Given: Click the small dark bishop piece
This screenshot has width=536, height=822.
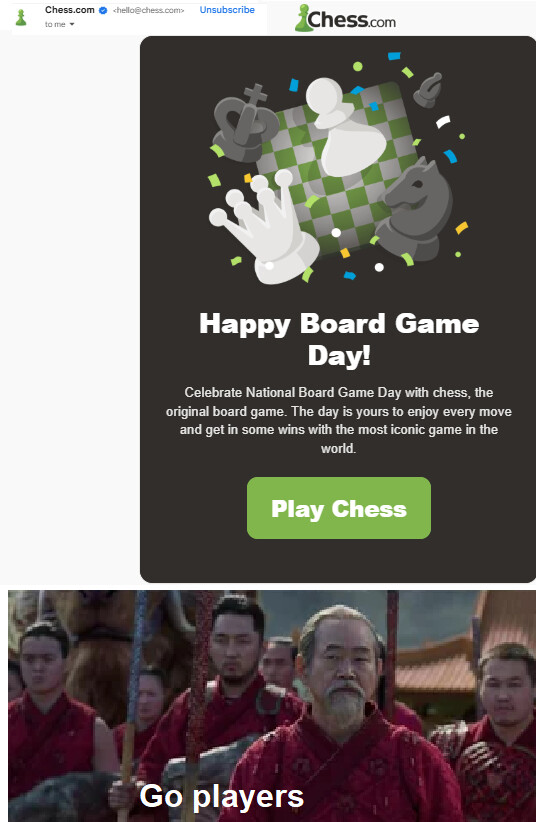Looking at the screenshot, I should 427,90.
